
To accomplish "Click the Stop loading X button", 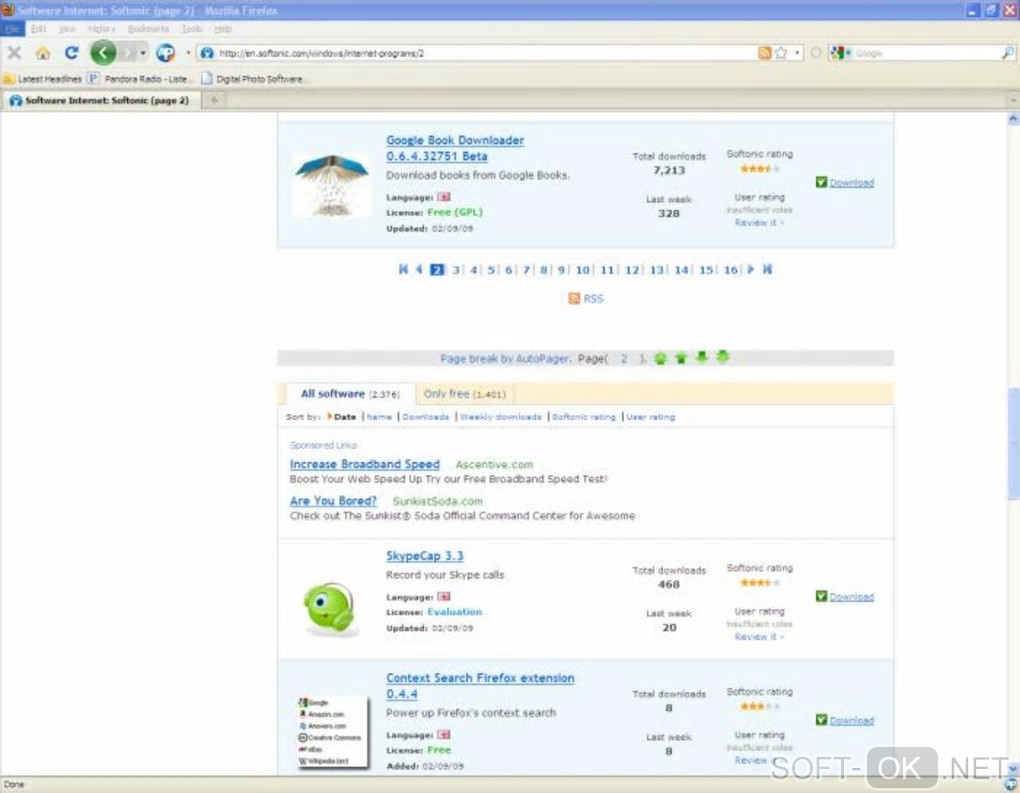I will (x=14, y=53).
